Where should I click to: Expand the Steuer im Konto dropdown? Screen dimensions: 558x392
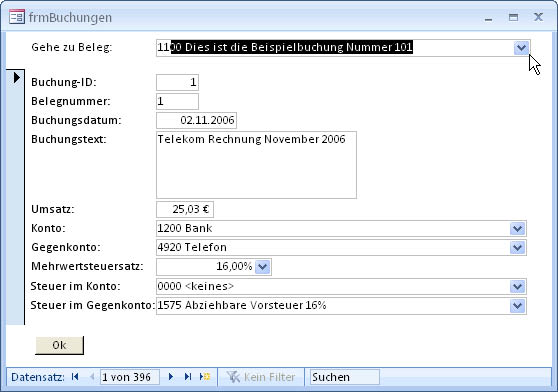(517, 287)
